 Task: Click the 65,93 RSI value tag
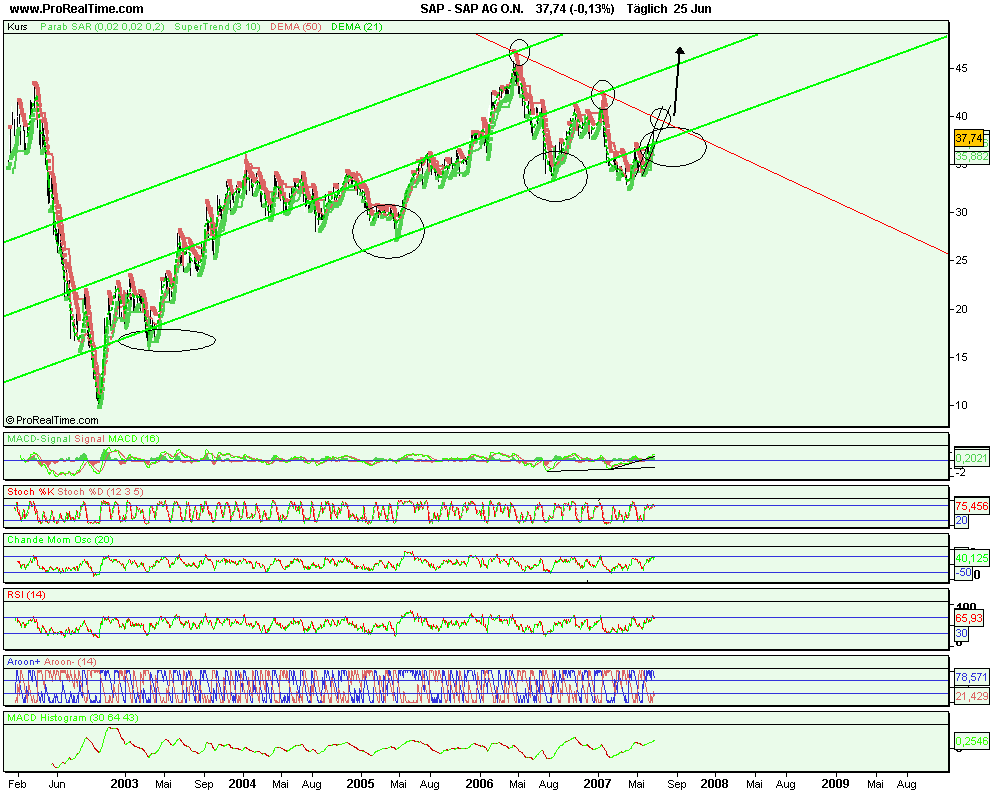coord(969,618)
